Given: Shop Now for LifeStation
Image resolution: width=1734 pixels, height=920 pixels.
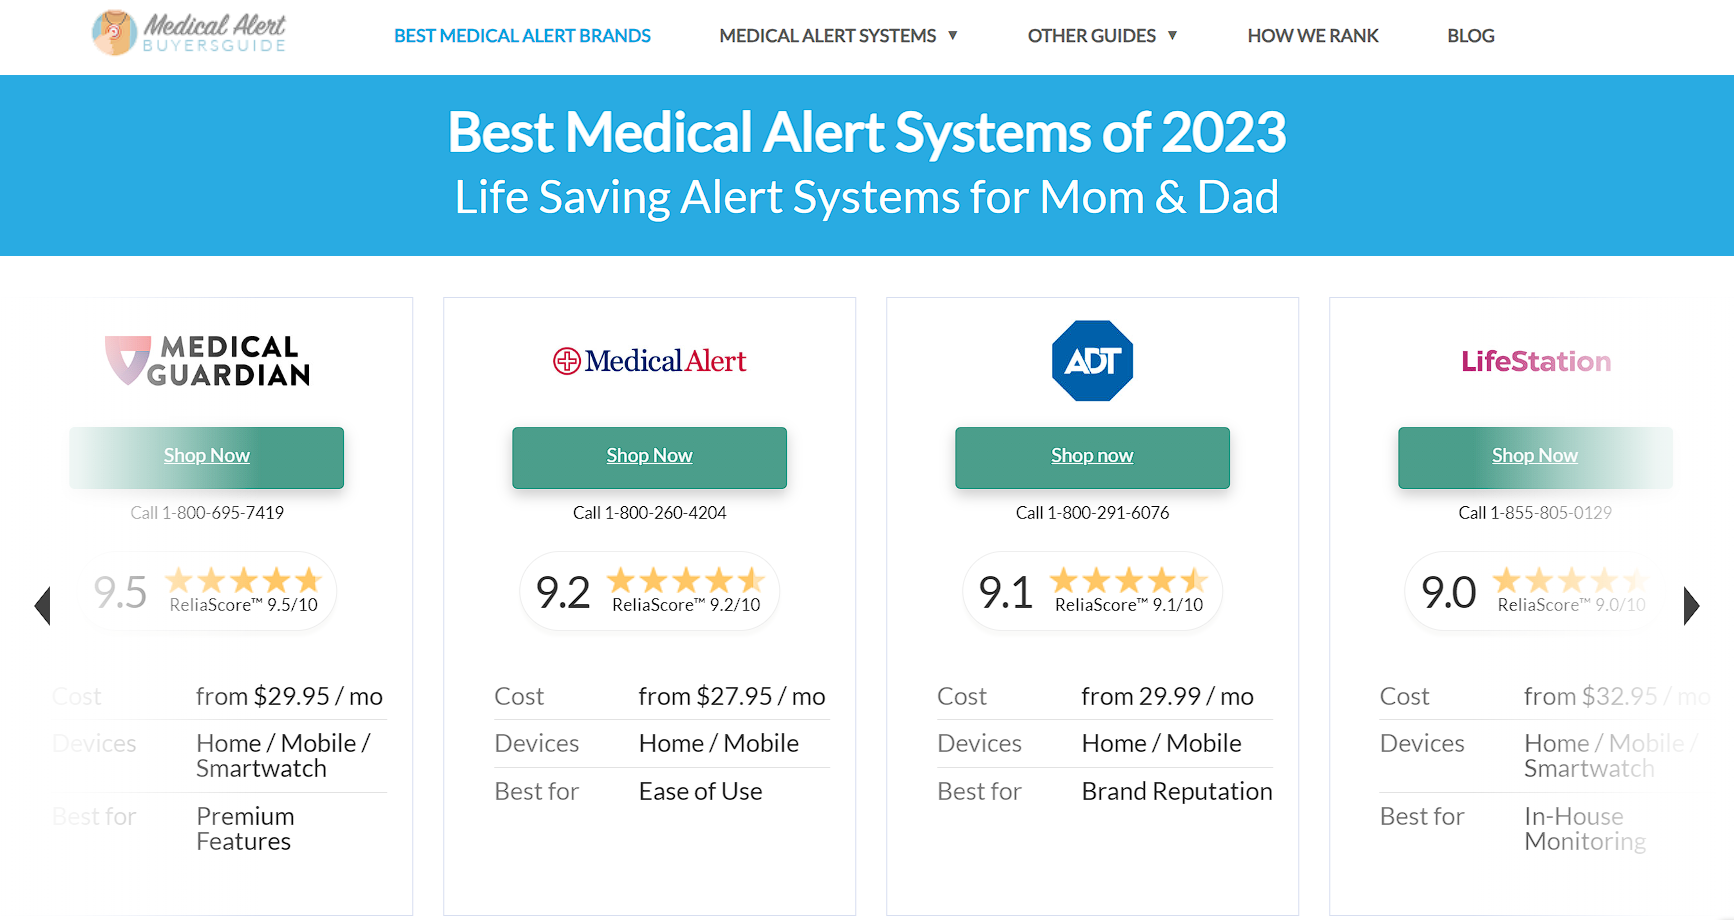Looking at the screenshot, I should tap(1535, 457).
